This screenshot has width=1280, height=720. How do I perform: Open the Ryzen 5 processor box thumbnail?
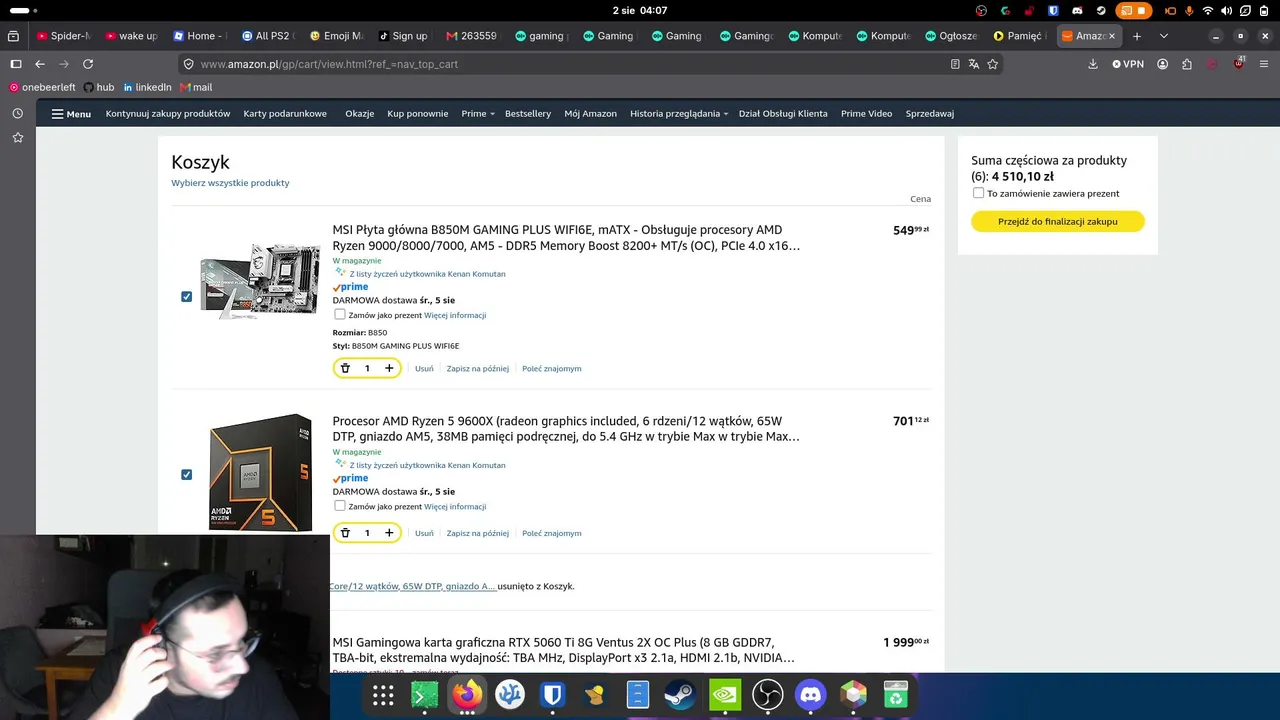point(260,472)
